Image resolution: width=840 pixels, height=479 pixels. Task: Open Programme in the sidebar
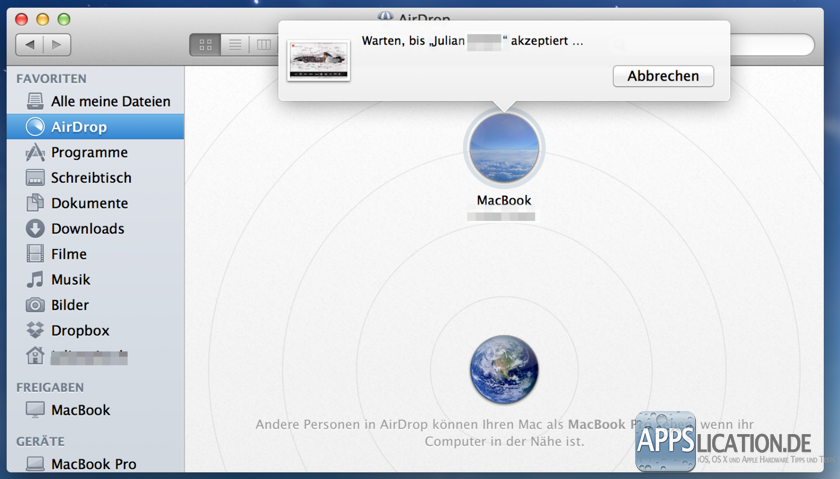96,152
